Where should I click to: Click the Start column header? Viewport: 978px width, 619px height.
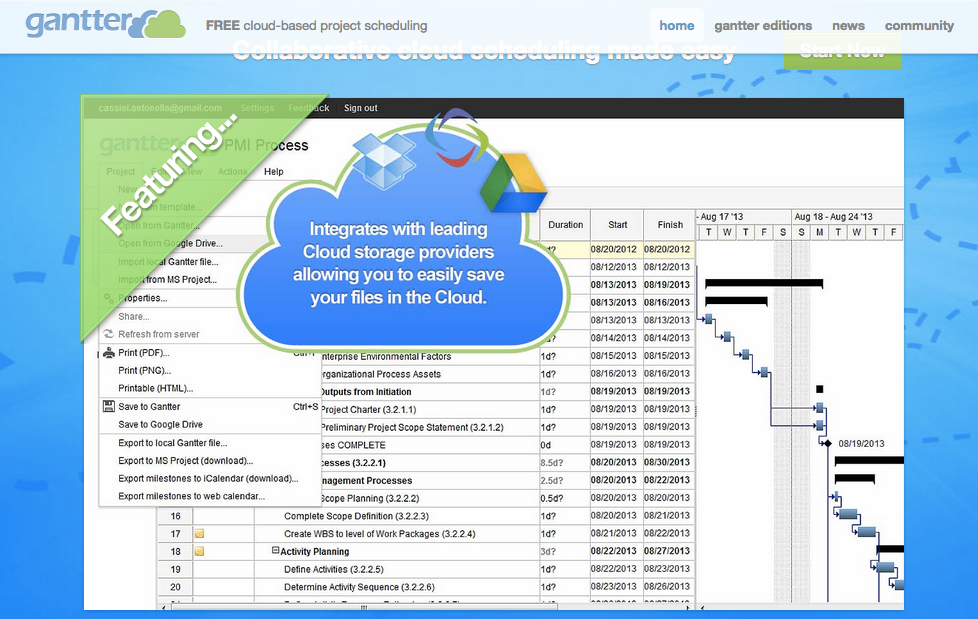click(617, 225)
